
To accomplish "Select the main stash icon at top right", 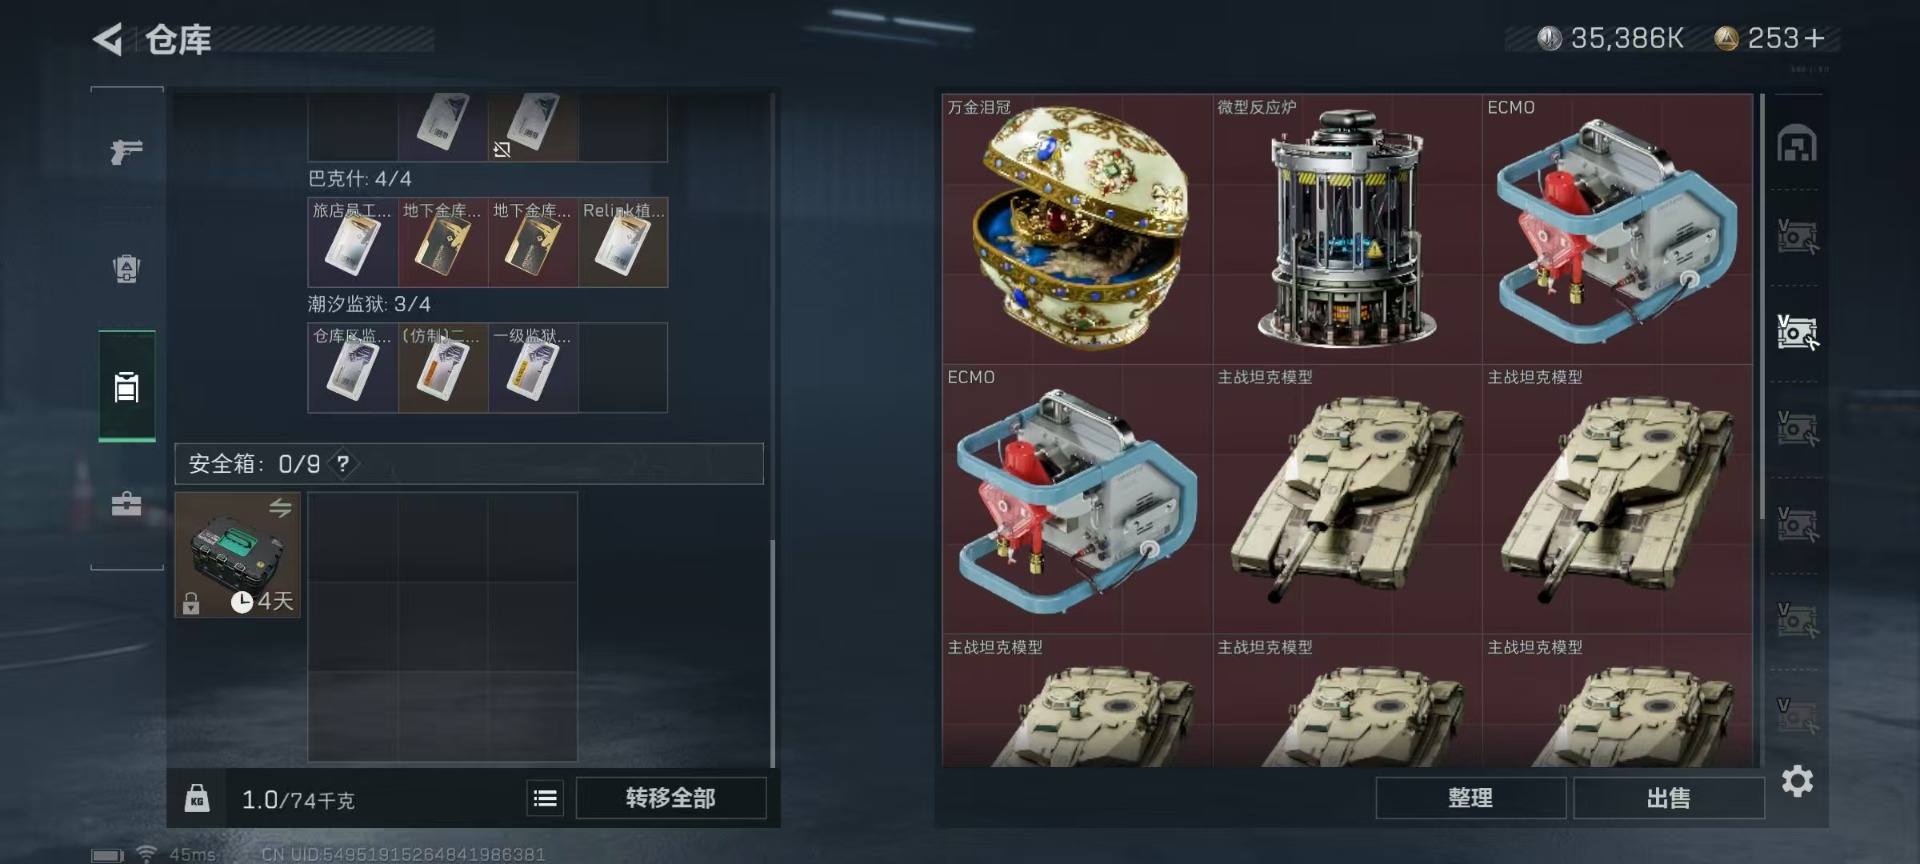I will tap(1797, 143).
